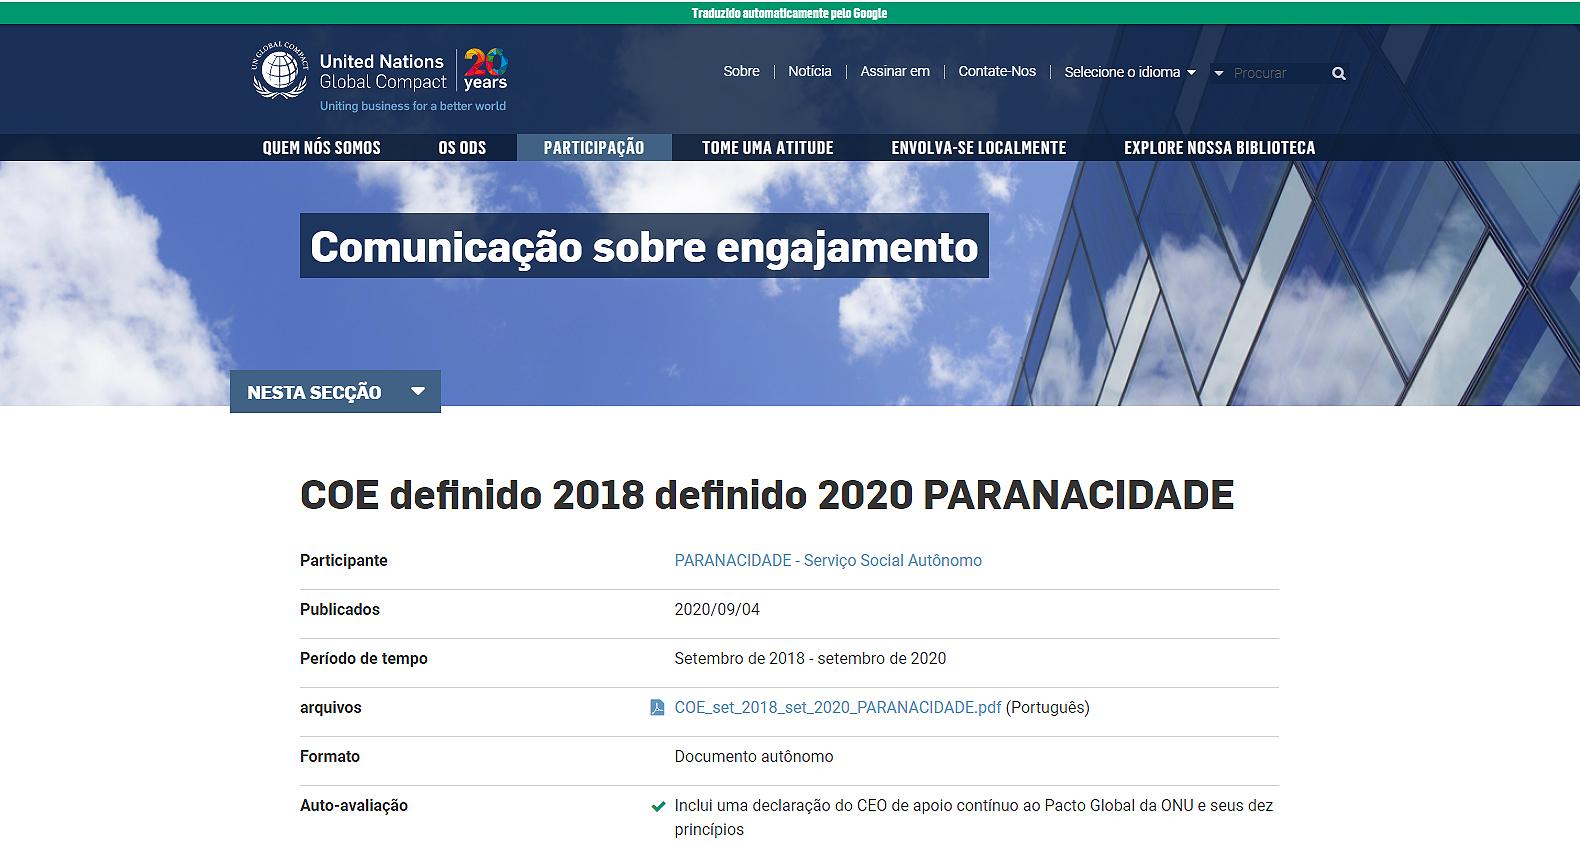Click the PDF file icon
Screen dimensions: 1580x844
click(657, 708)
